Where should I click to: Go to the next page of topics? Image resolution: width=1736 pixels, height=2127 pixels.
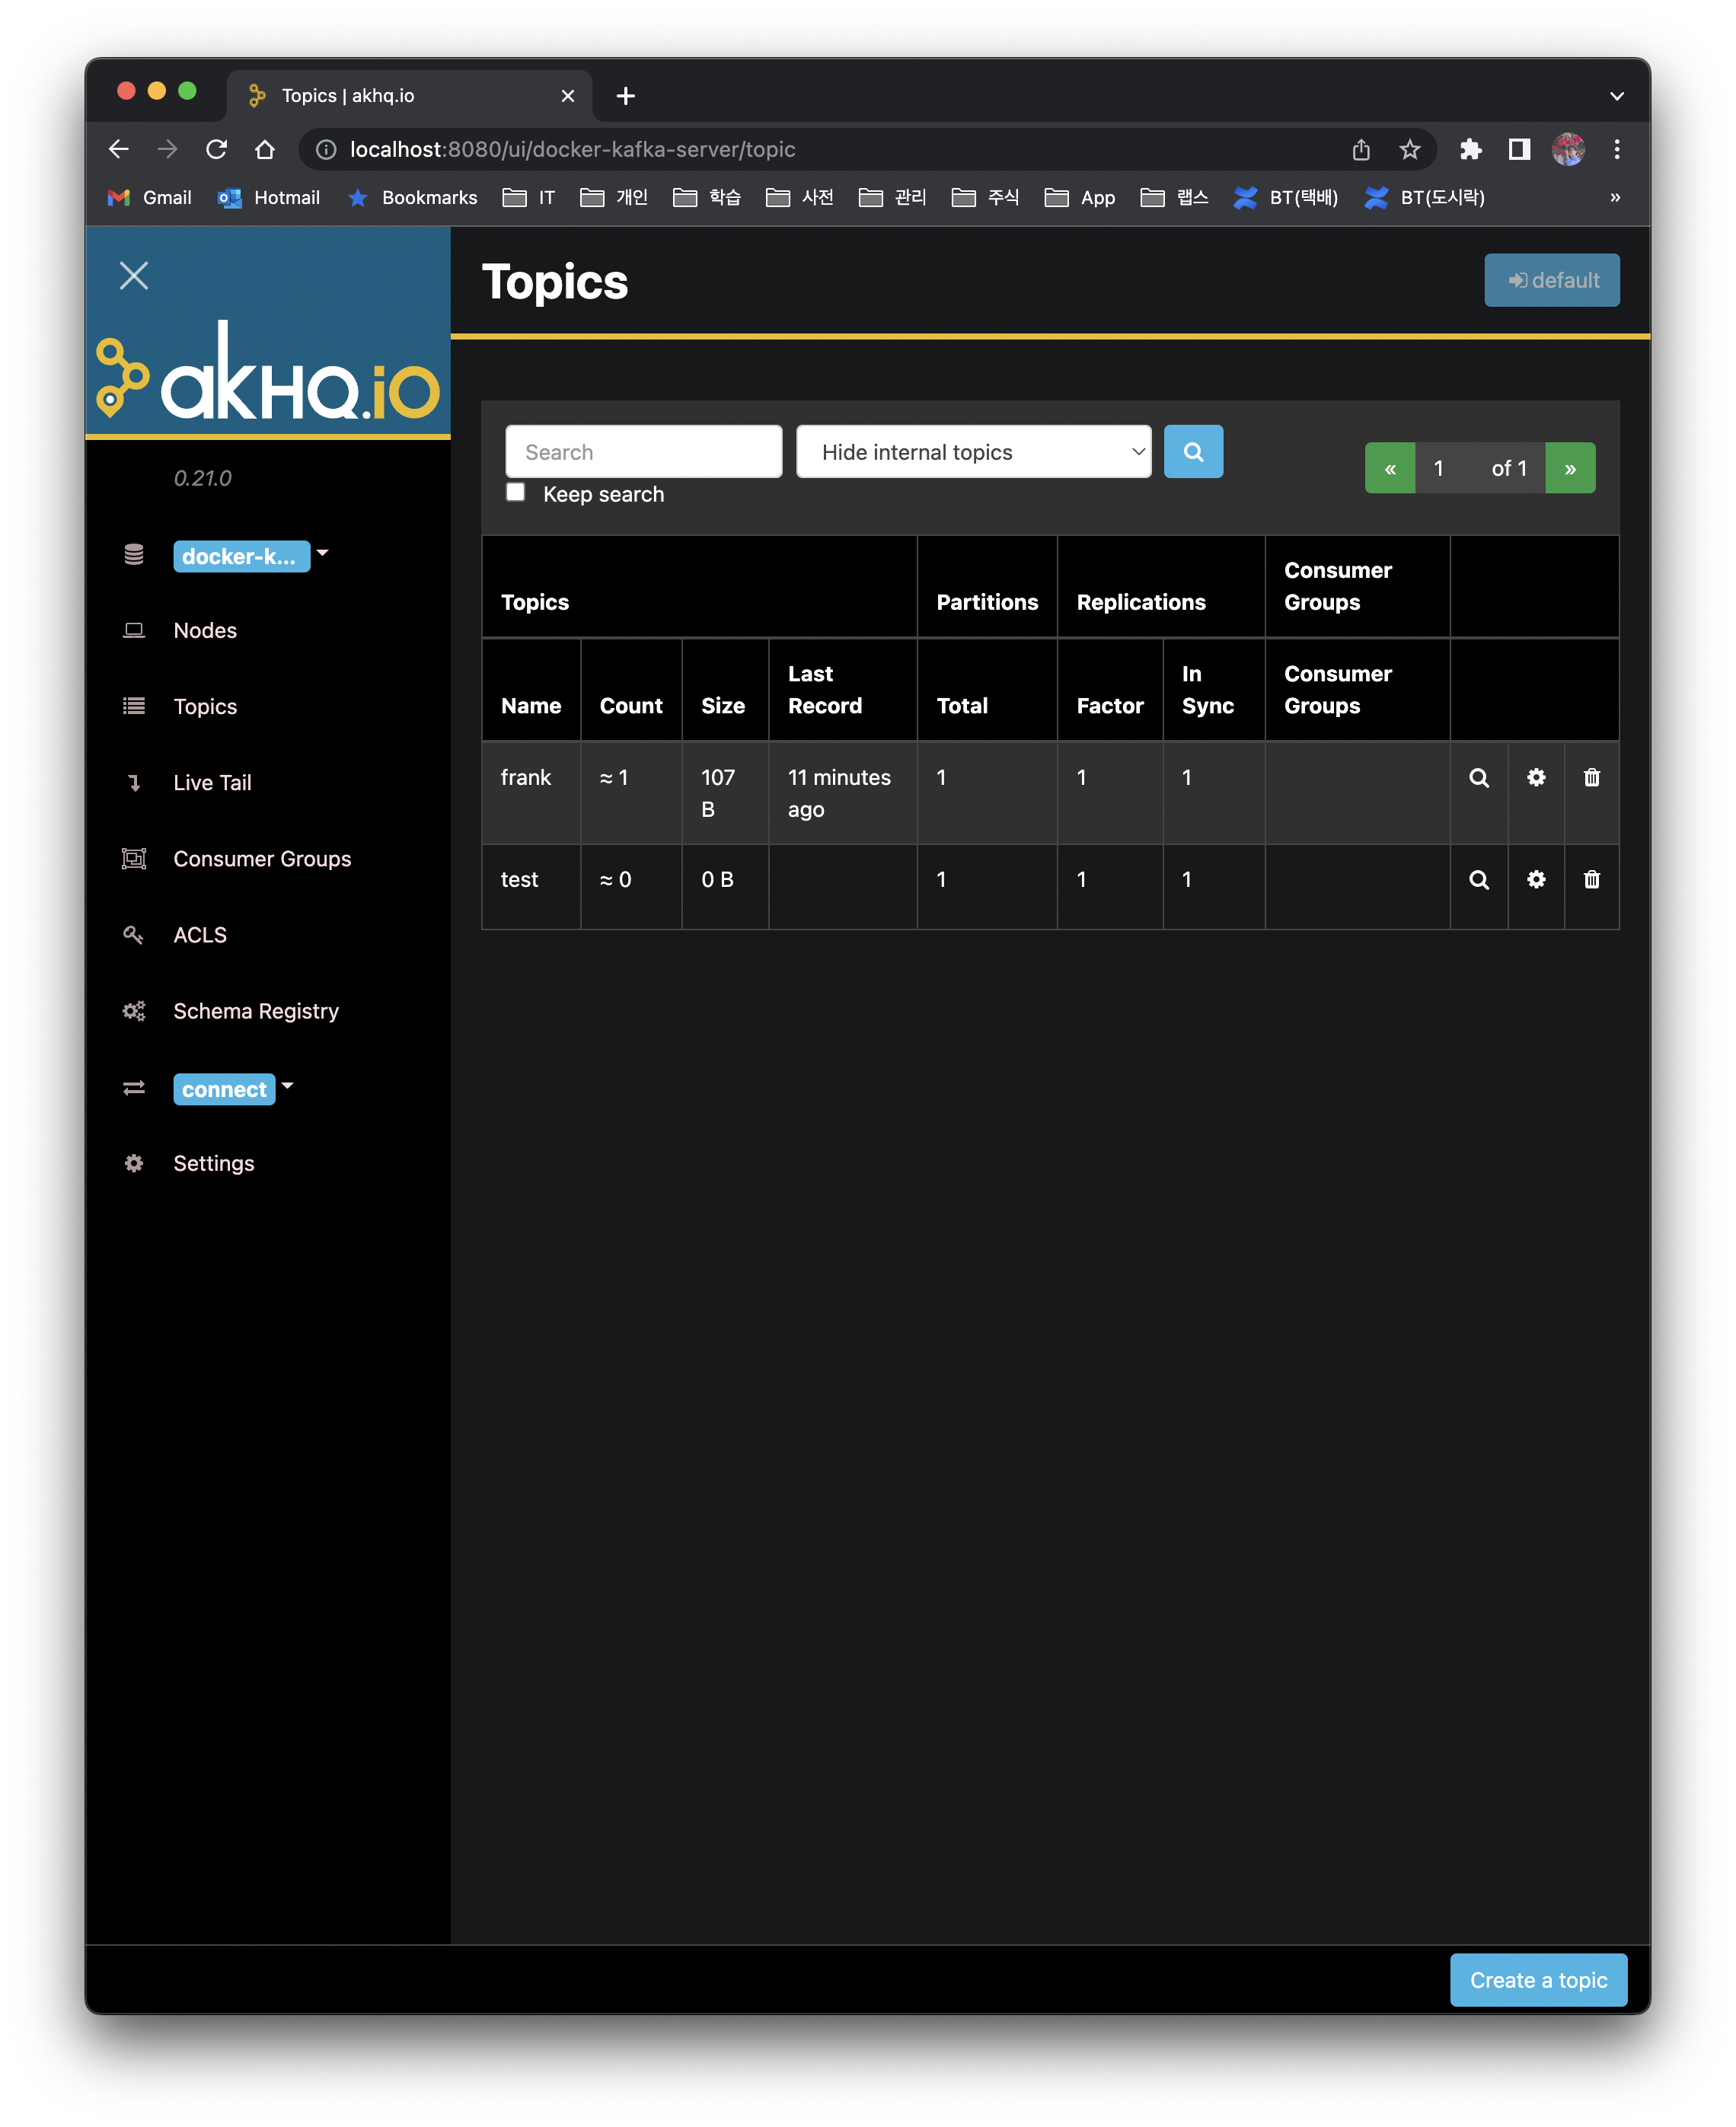(1570, 467)
